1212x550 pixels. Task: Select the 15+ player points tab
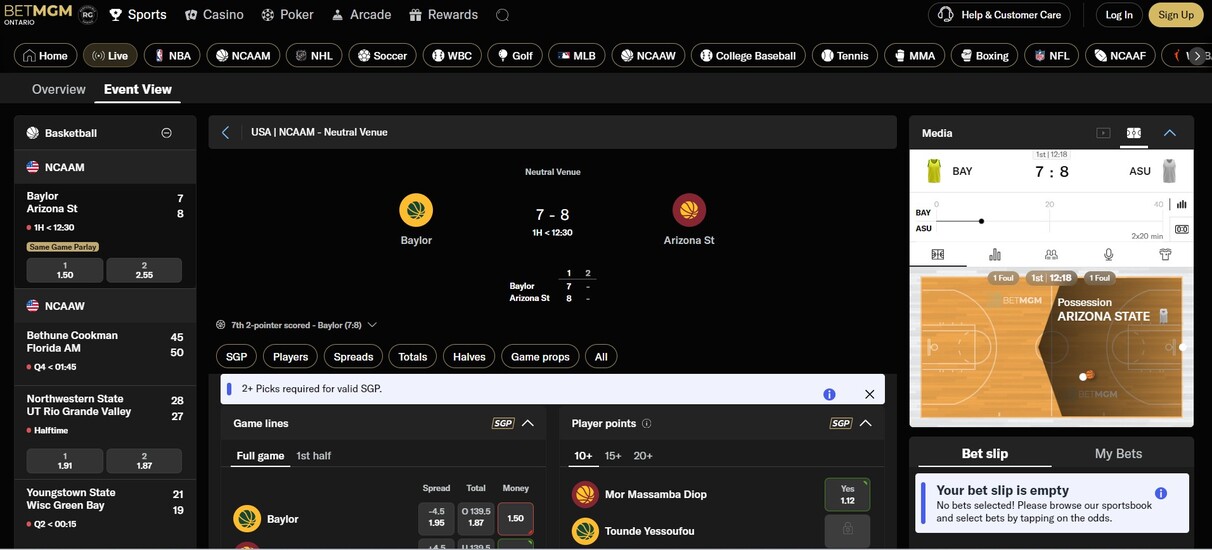point(613,456)
